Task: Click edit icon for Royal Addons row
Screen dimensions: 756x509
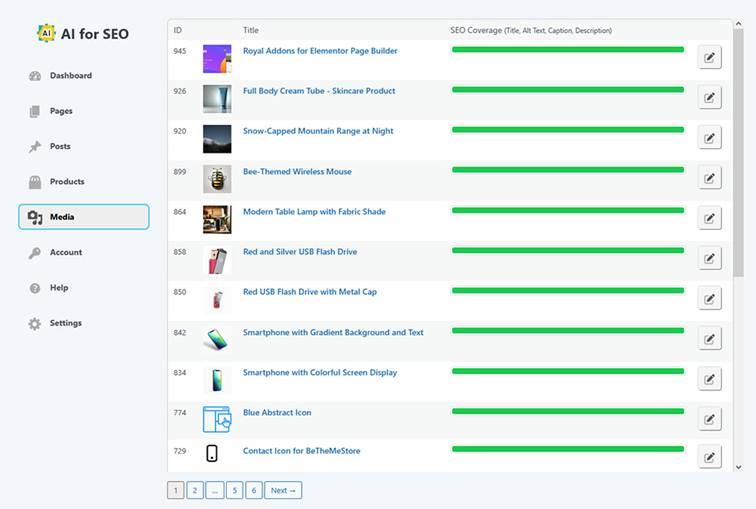Action: (709, 57)
